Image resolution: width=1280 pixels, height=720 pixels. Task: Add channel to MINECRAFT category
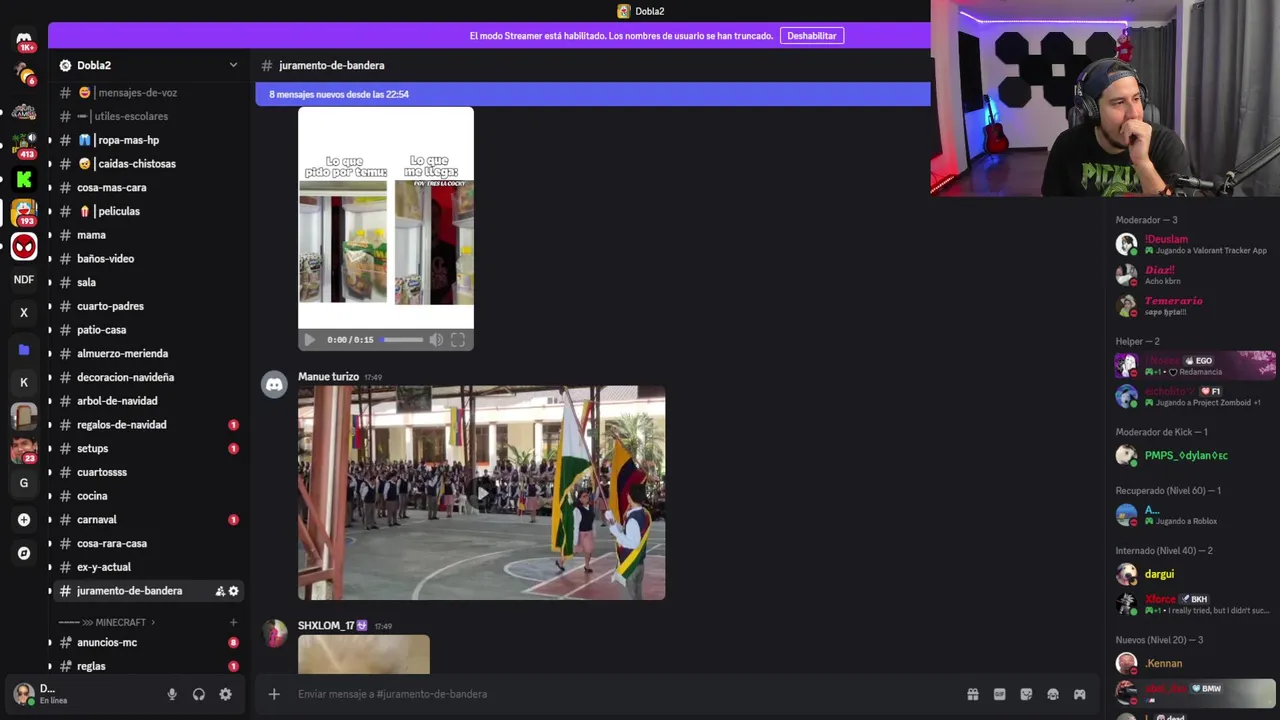tap(233, 622)
